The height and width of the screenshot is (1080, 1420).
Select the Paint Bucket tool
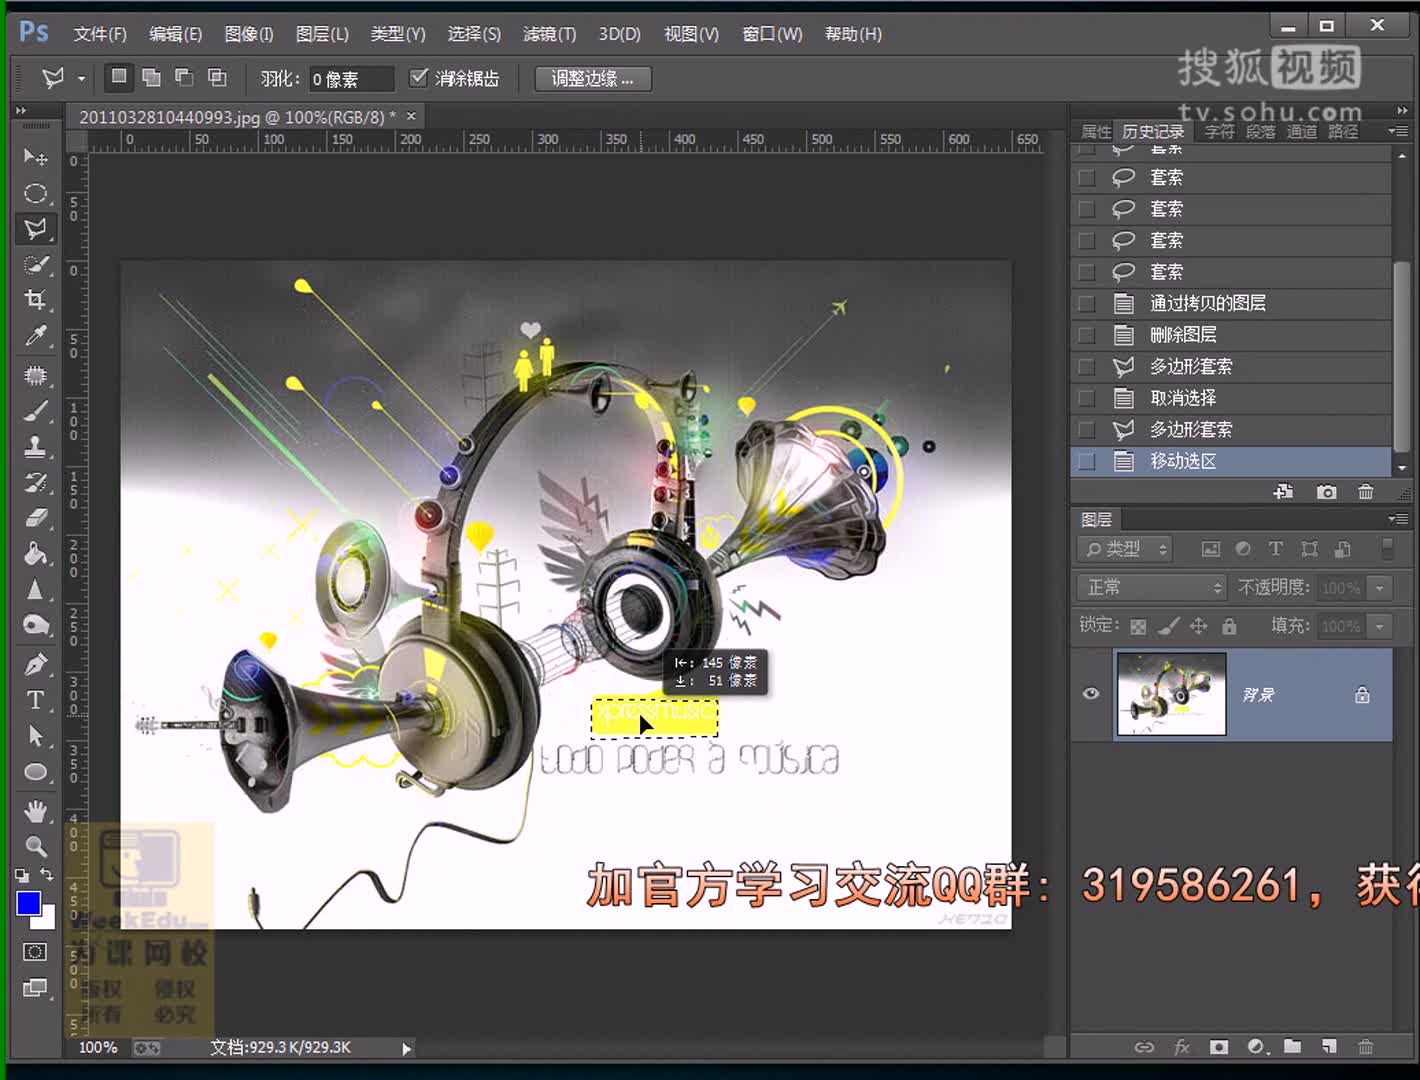click(x=36, y=554)
